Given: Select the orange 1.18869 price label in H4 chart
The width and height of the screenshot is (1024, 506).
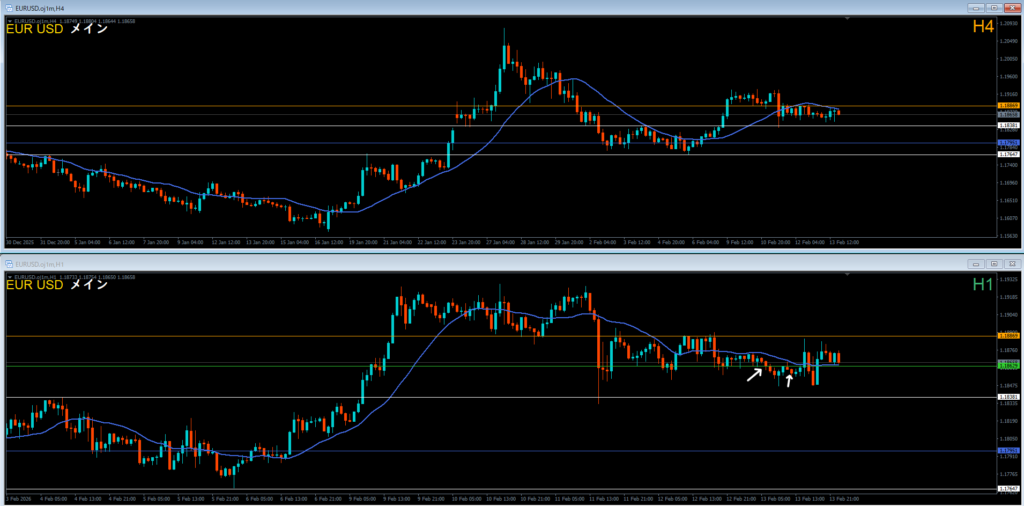Looking at the screenshot, I should tap(1009, 105).
